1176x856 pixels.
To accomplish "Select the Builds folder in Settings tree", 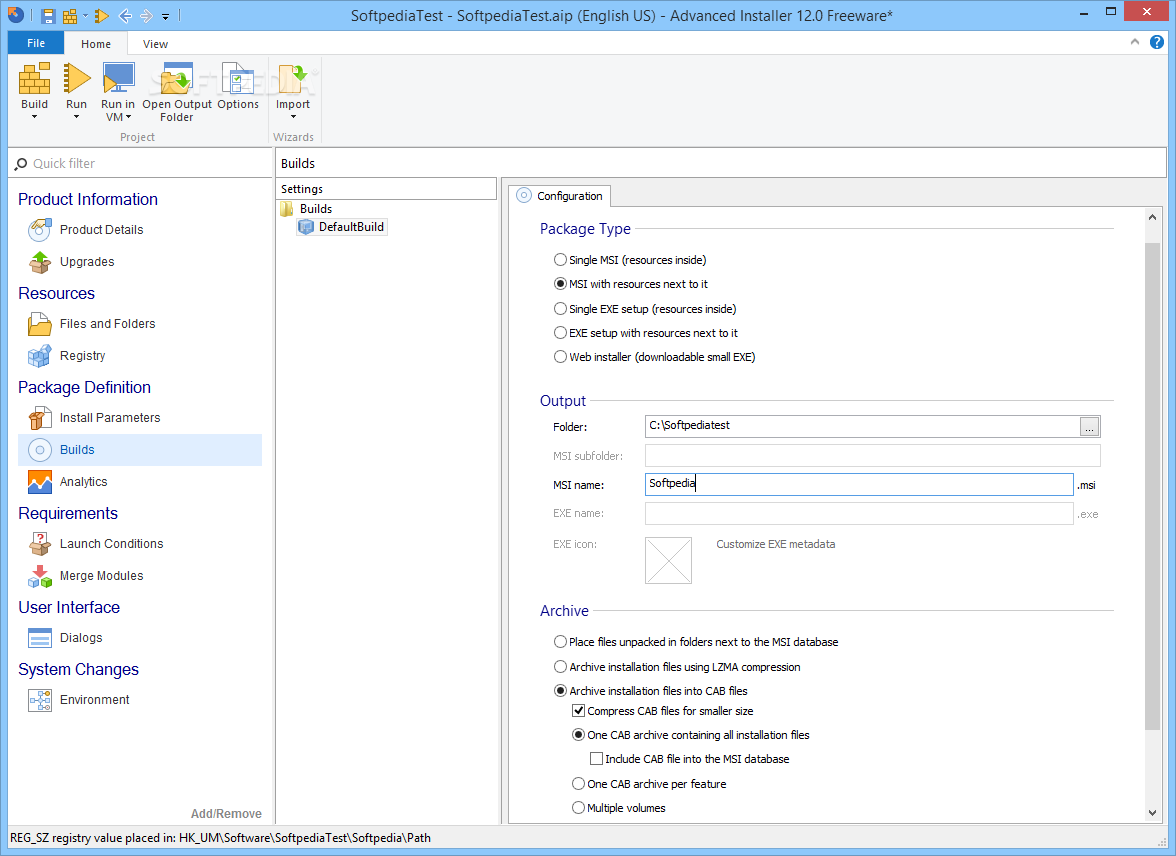I will pyautogui.click(x=307, y=209).
